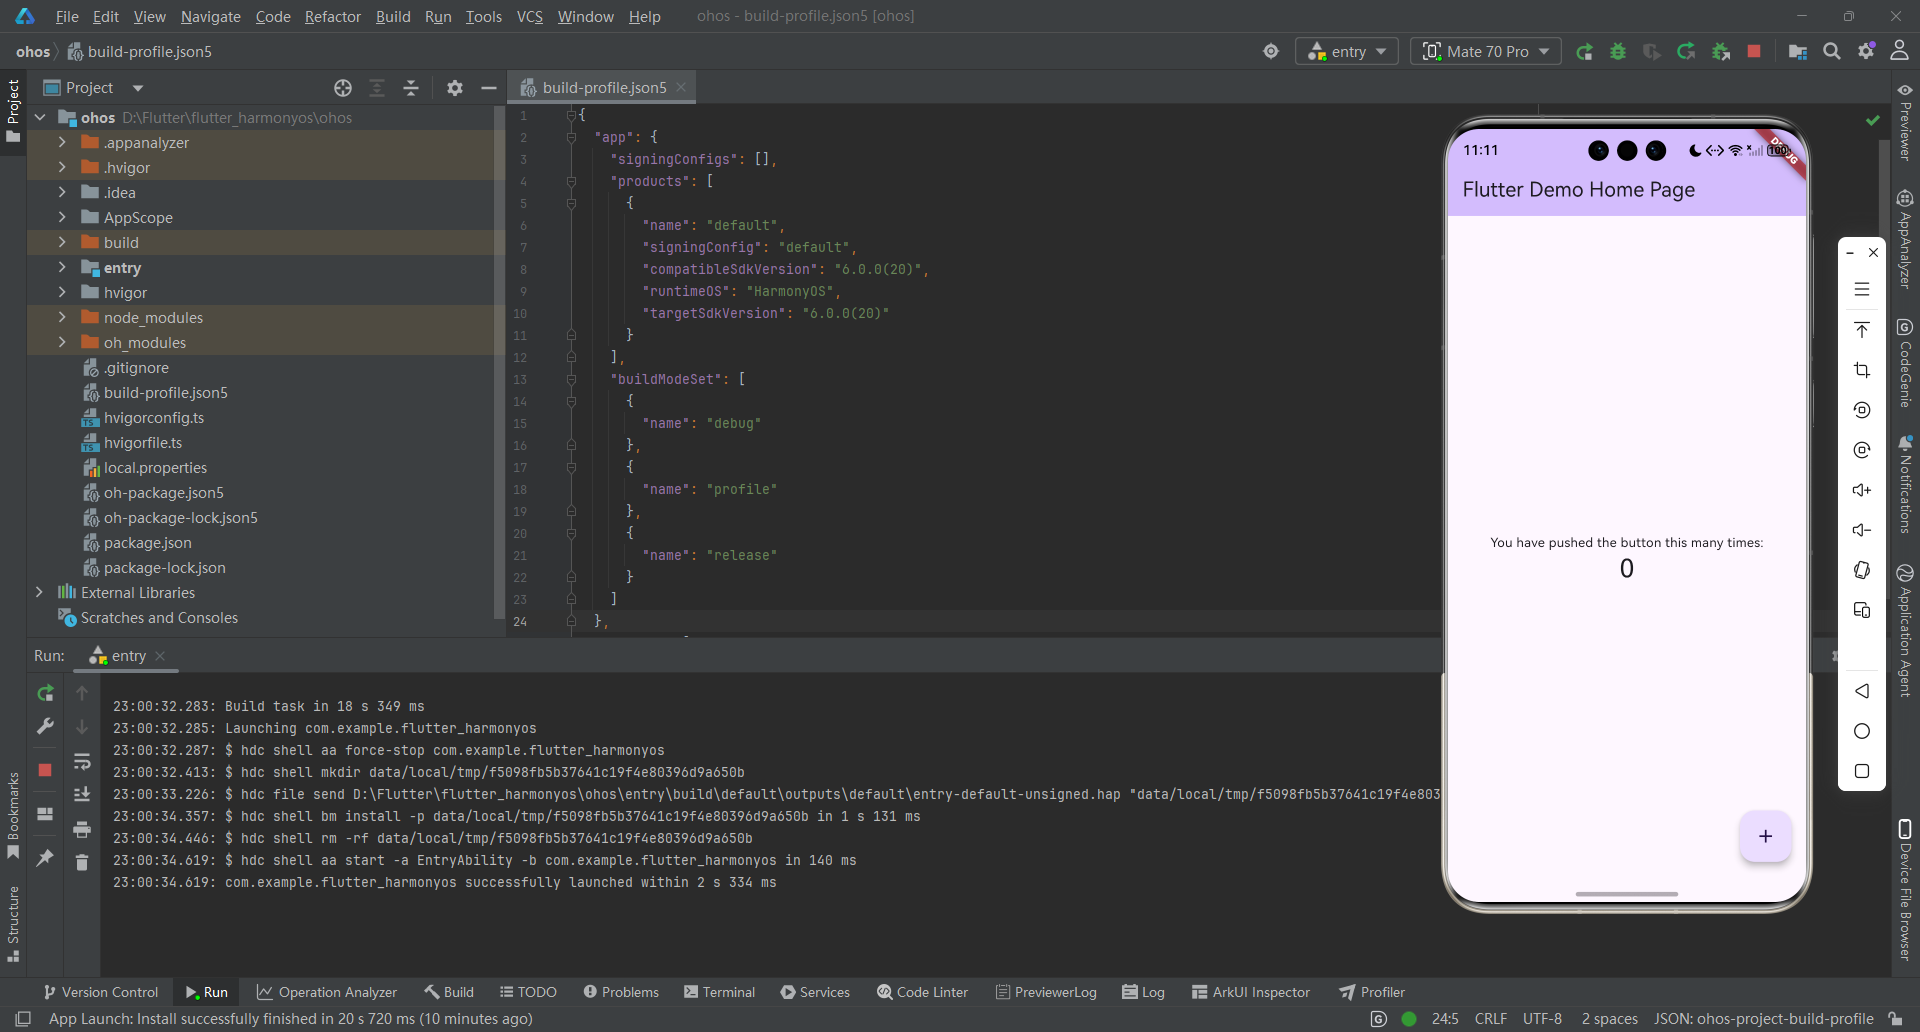Click CRLF line separator in status bar

pyautogui.click(x=1490, y=1019)
